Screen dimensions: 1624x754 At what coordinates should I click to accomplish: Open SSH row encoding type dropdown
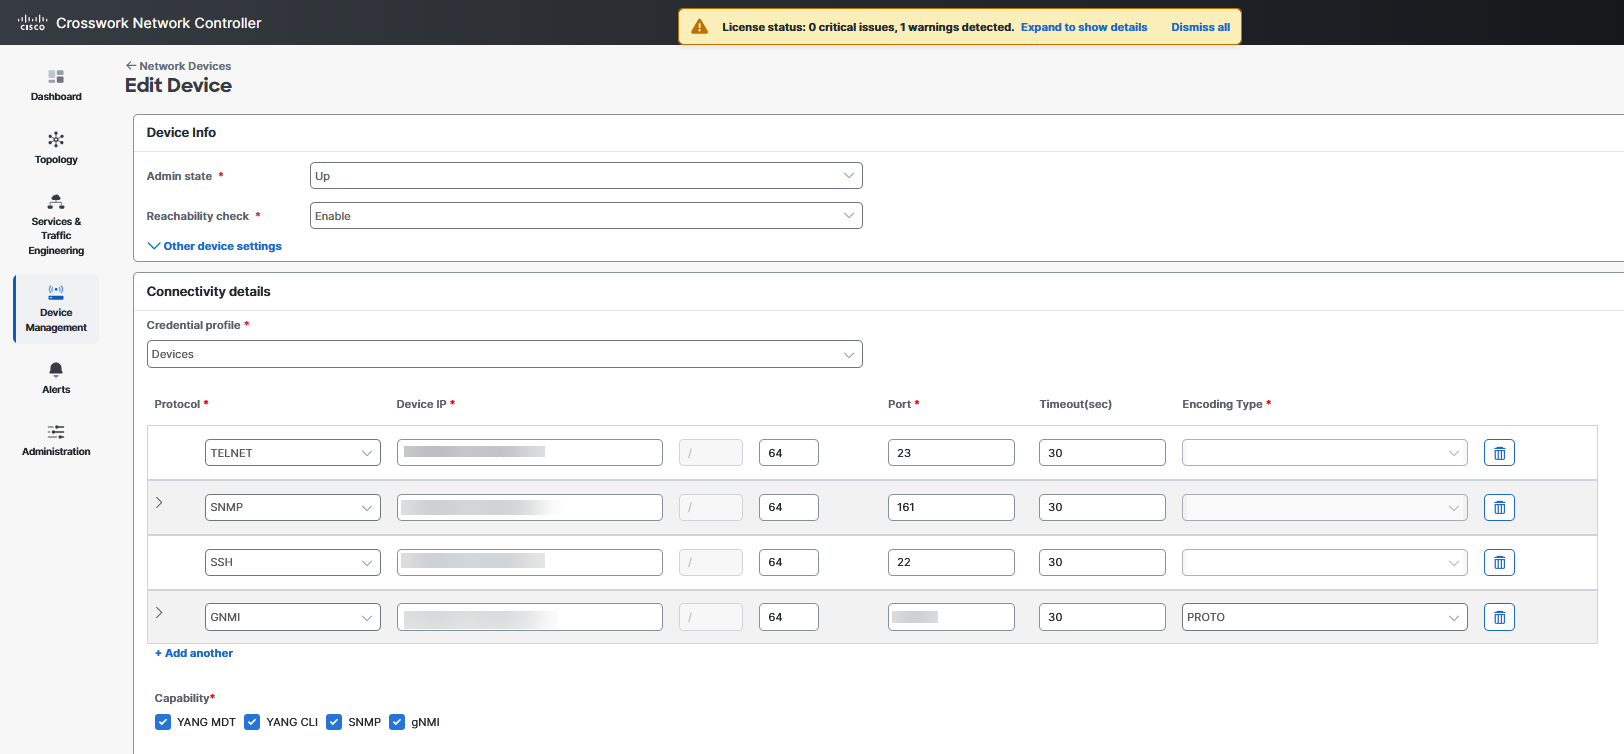click(1325, 562)
